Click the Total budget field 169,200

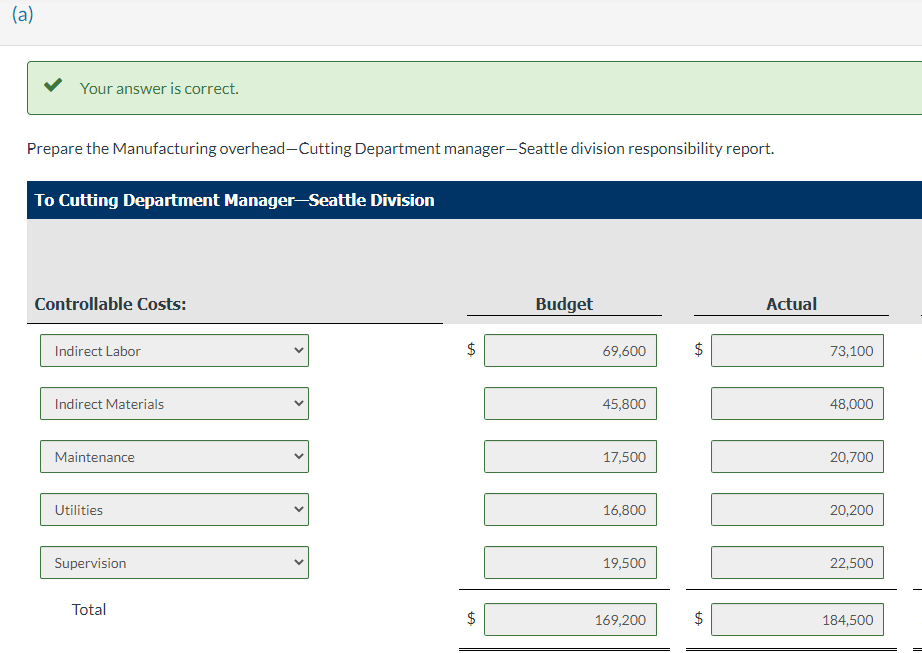[x=570, y=619]
